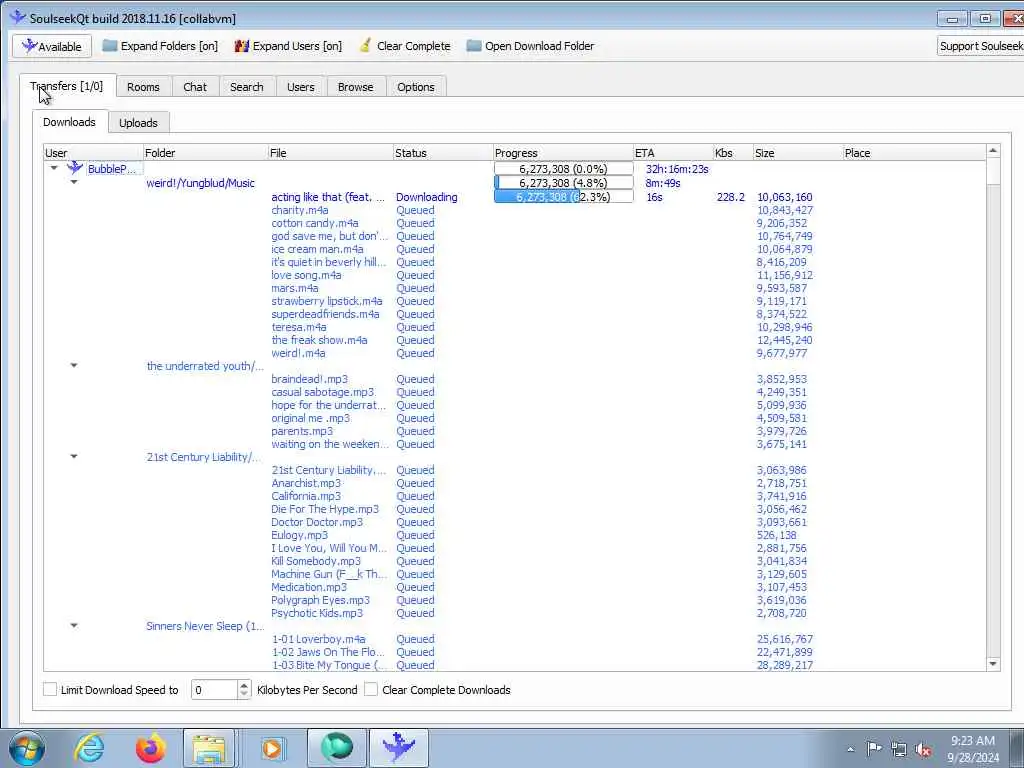Open Windows Media Player from the taskbar
This screenshot has height=768, width=1024.
pos(272,748)
